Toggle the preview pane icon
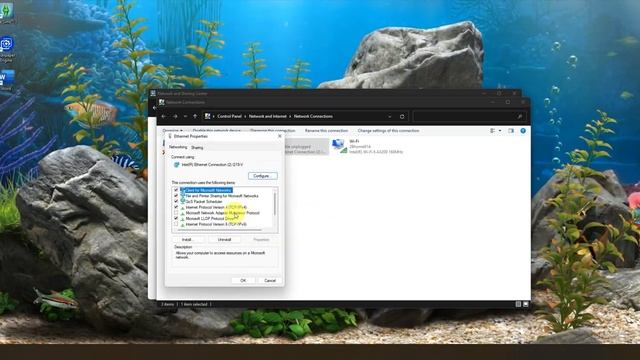Image resolution: width=640 pixels, height=360 pixels. pyautogui.click(x=511, y=131)
